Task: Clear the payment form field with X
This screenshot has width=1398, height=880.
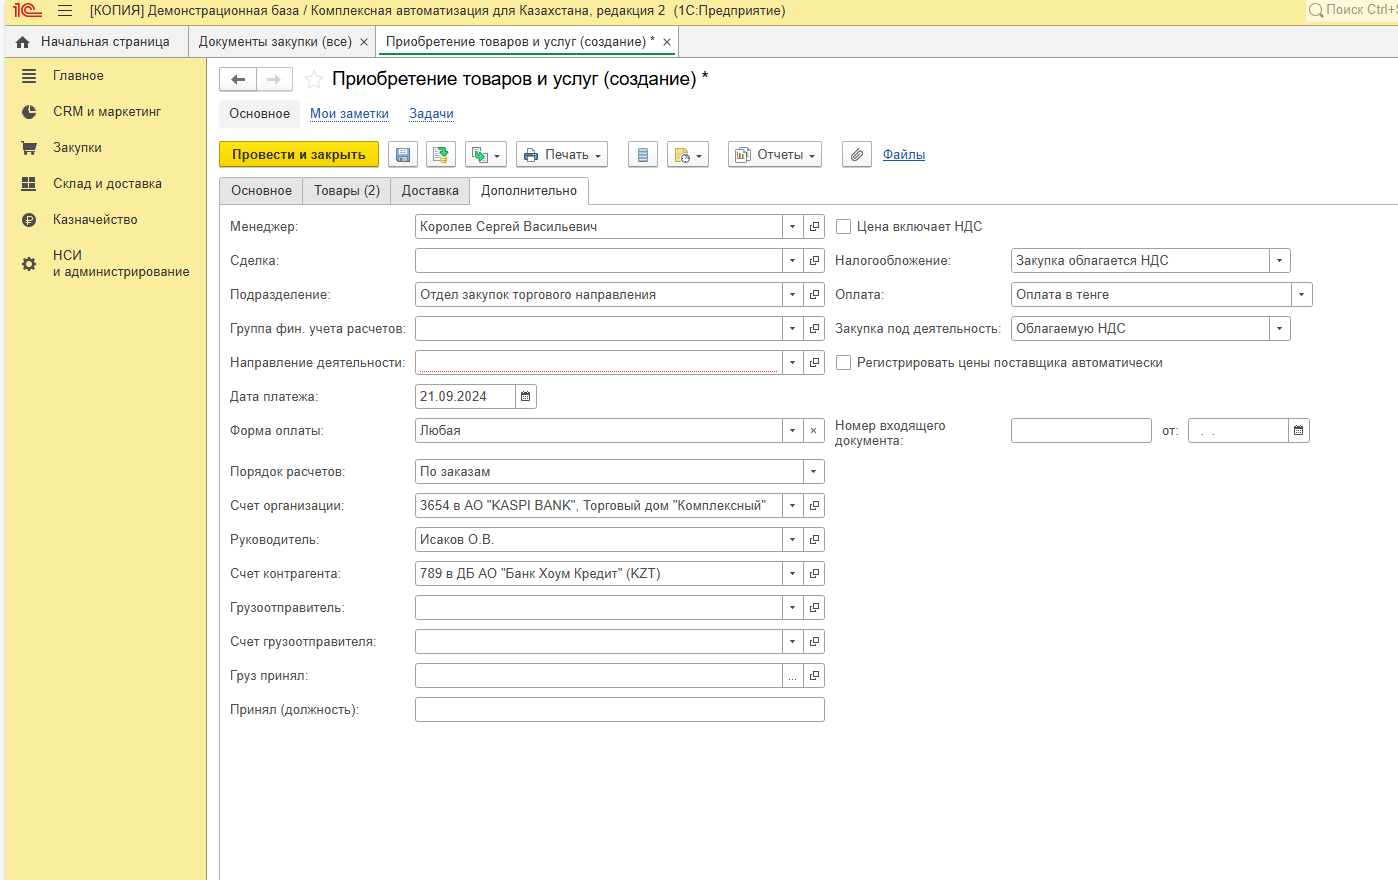Action: 814,431
